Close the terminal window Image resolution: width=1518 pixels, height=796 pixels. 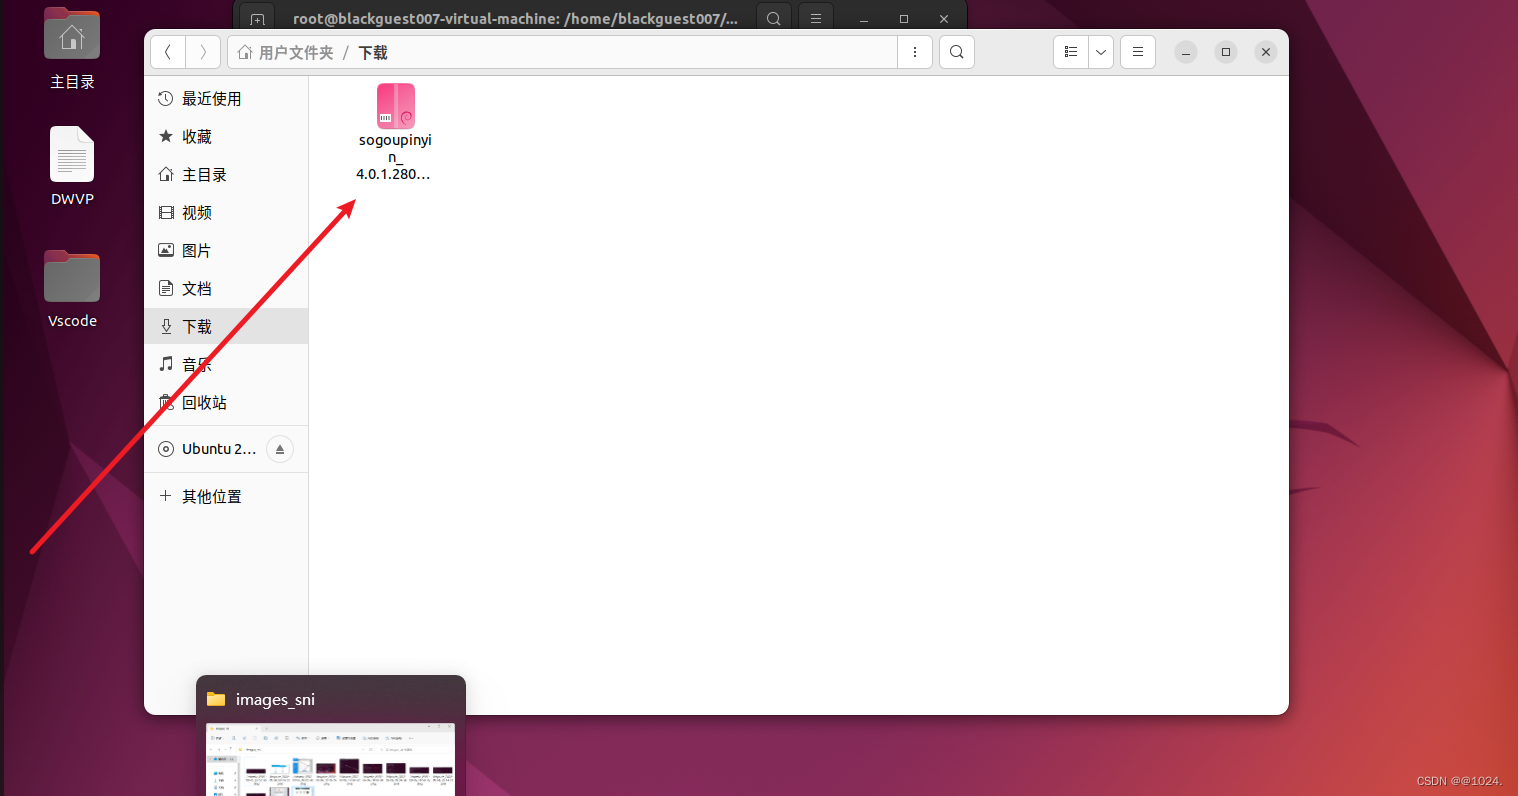[944, 19]
